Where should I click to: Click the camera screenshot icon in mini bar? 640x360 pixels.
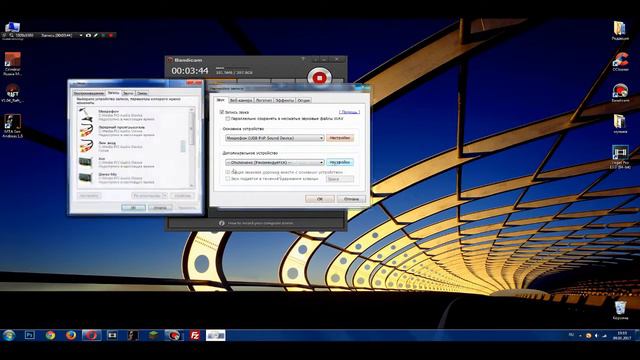click(x=88, y=36)
